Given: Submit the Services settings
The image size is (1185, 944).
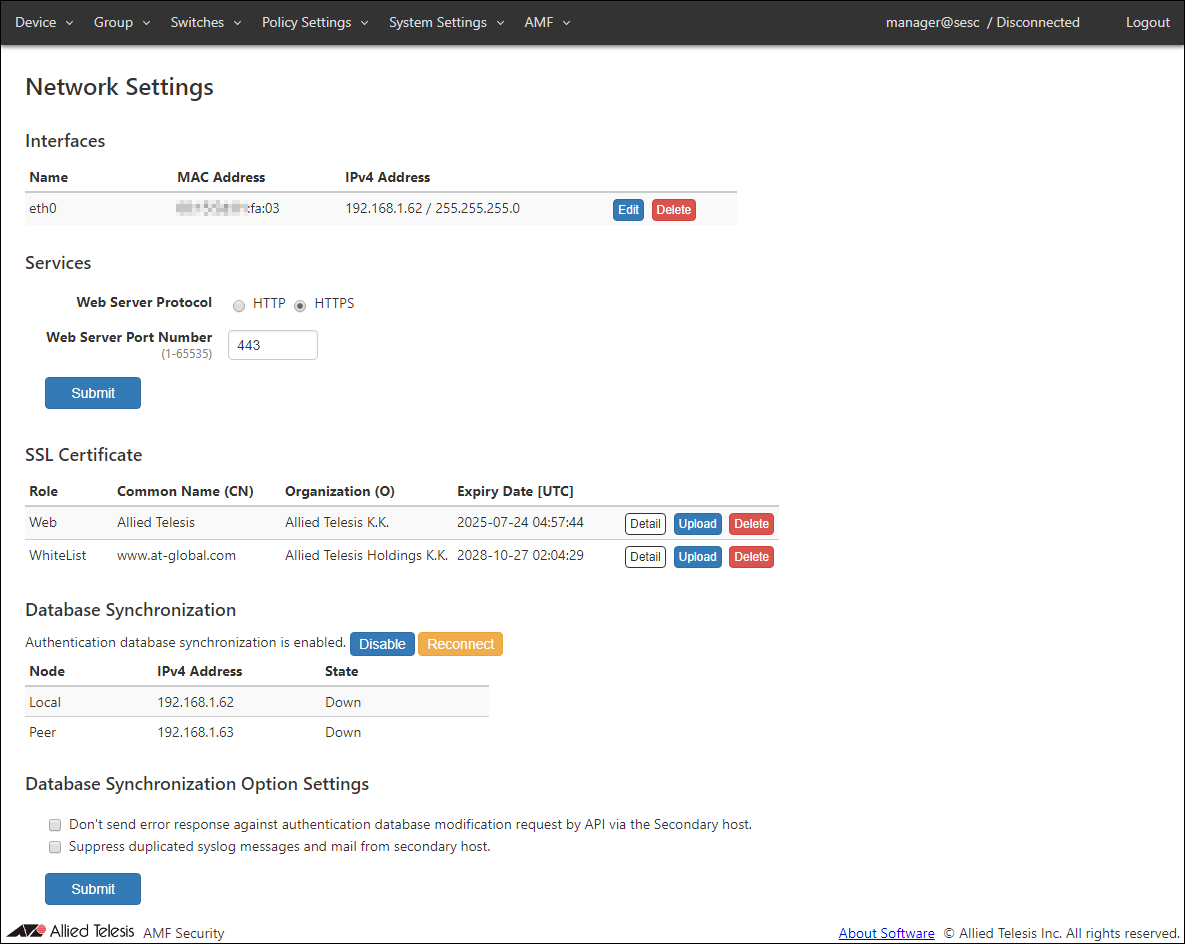Looking at the screenshot, I should point(93,393).
